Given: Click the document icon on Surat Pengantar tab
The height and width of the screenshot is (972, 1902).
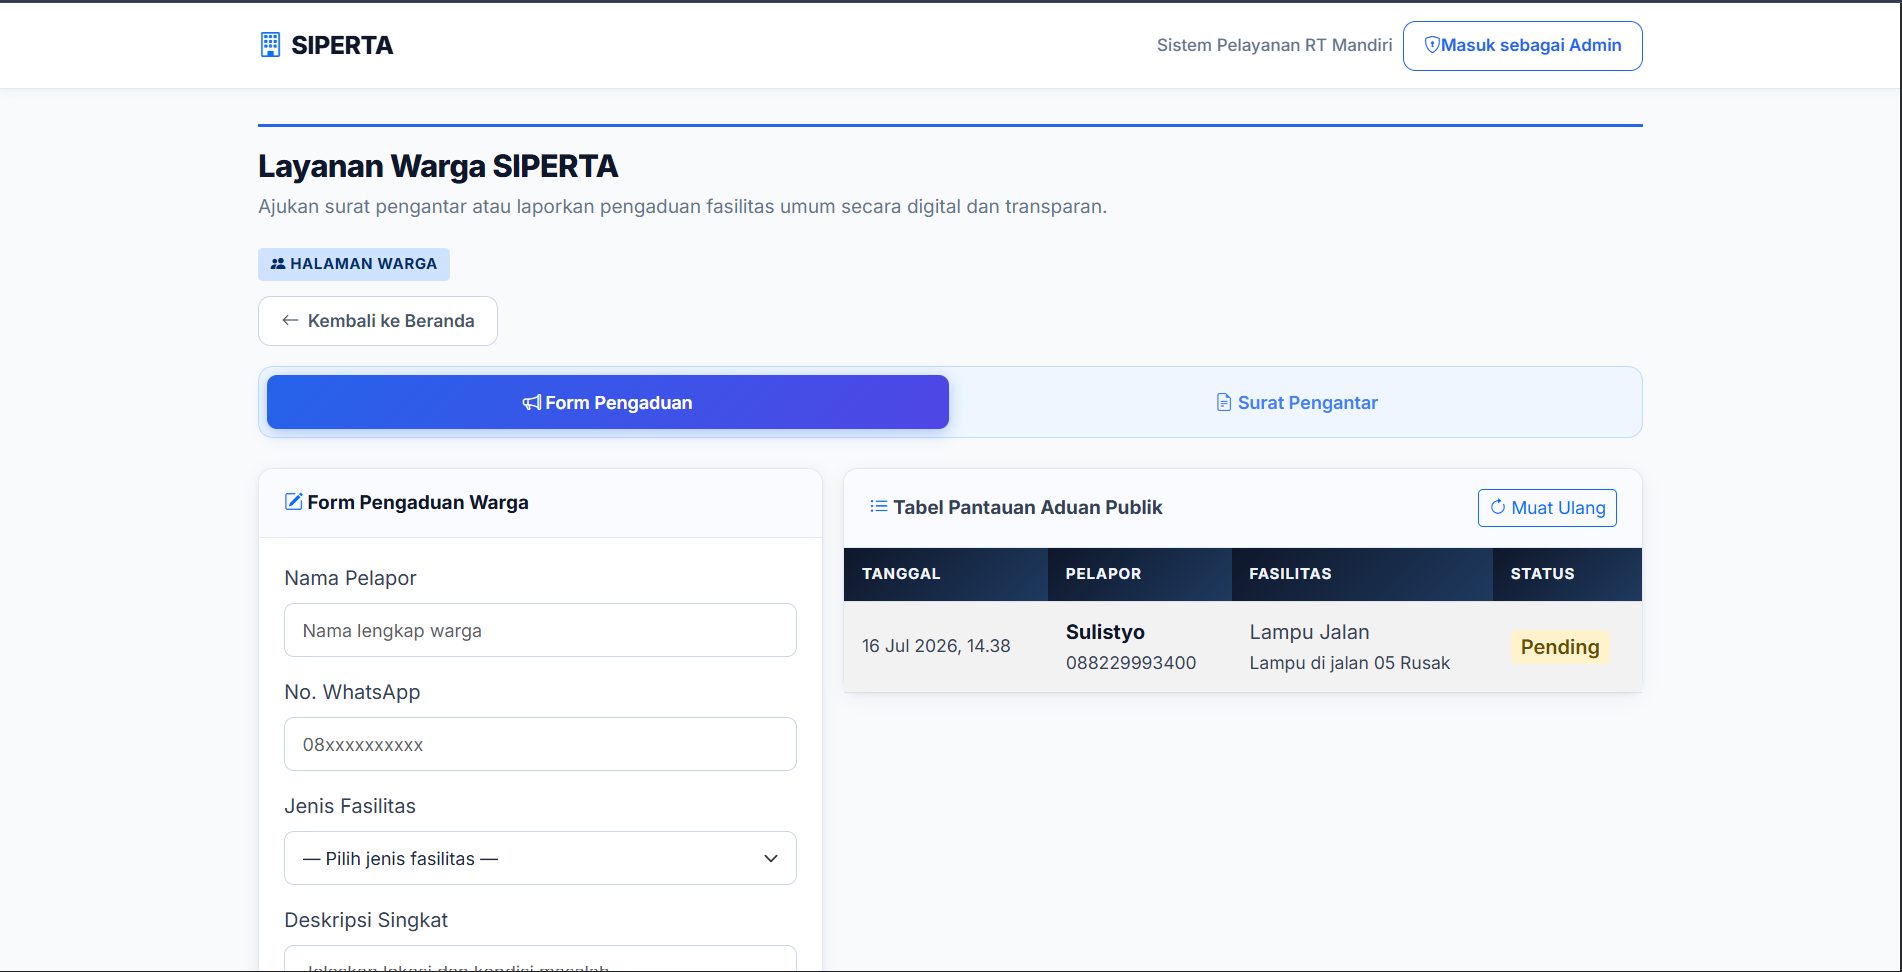Looking at the screenshot, I should pos(1223,402).
